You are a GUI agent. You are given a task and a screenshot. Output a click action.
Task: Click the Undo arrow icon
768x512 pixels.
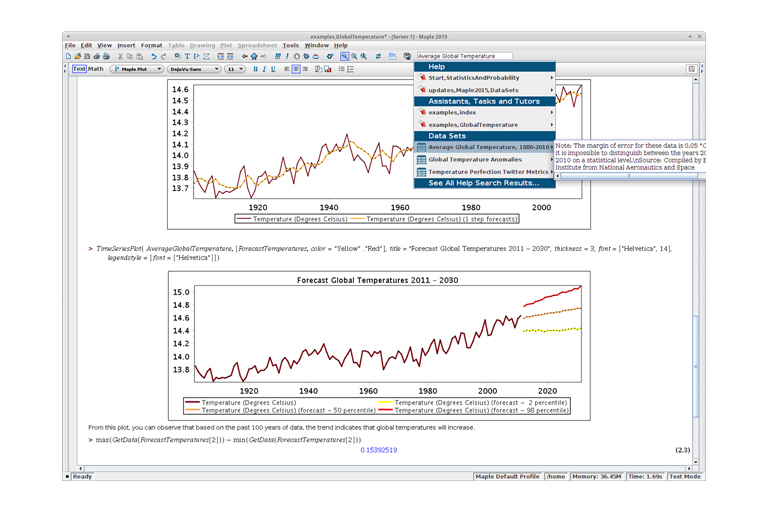(153, 57)
